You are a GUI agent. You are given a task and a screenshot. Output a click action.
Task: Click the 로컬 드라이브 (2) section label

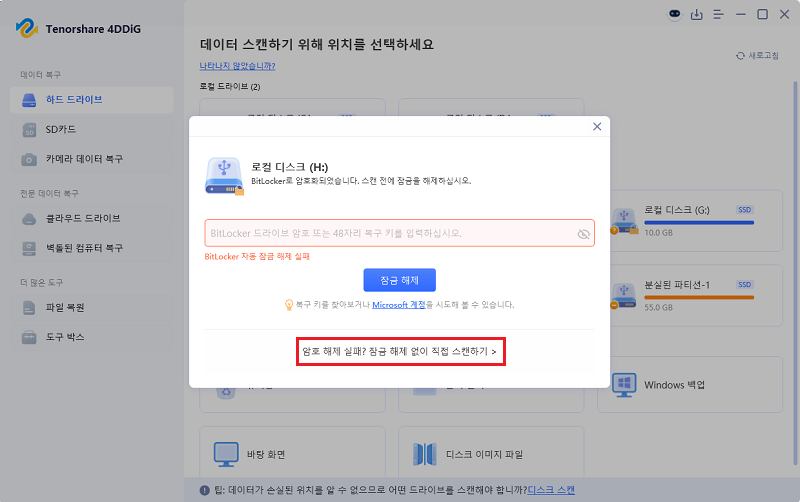point(230,87)
